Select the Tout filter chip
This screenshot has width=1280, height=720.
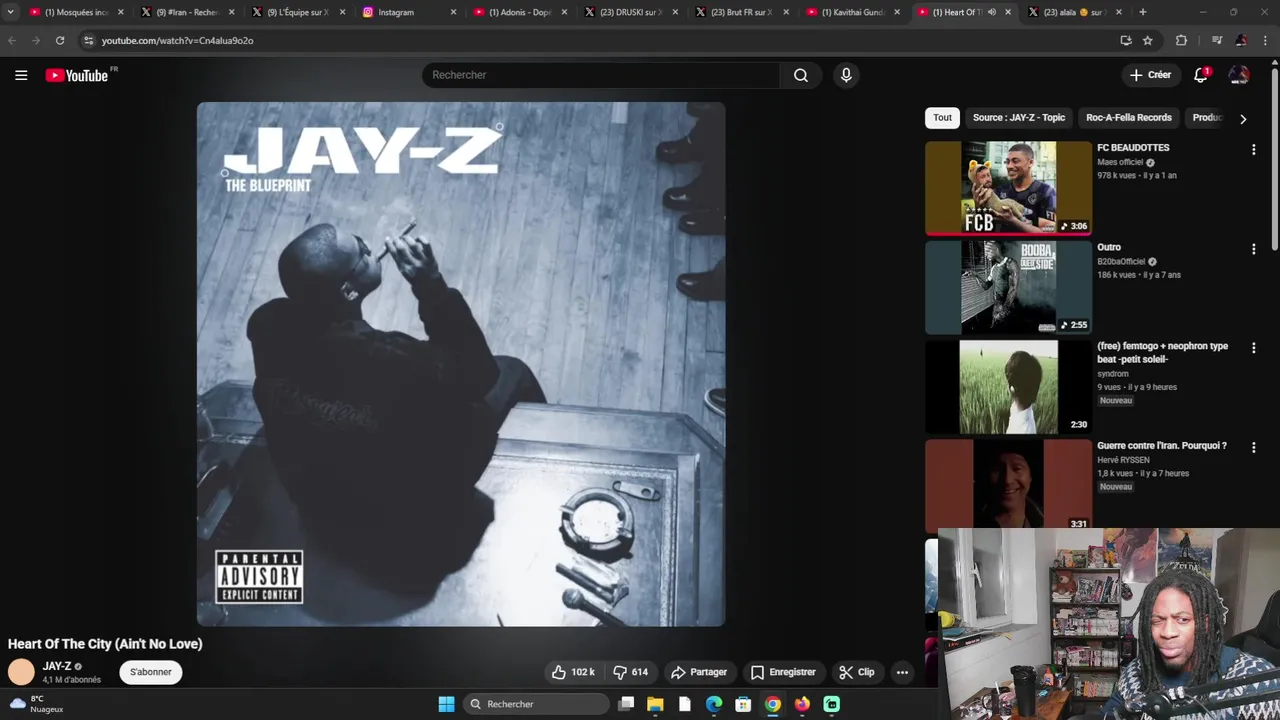(943, 117)
